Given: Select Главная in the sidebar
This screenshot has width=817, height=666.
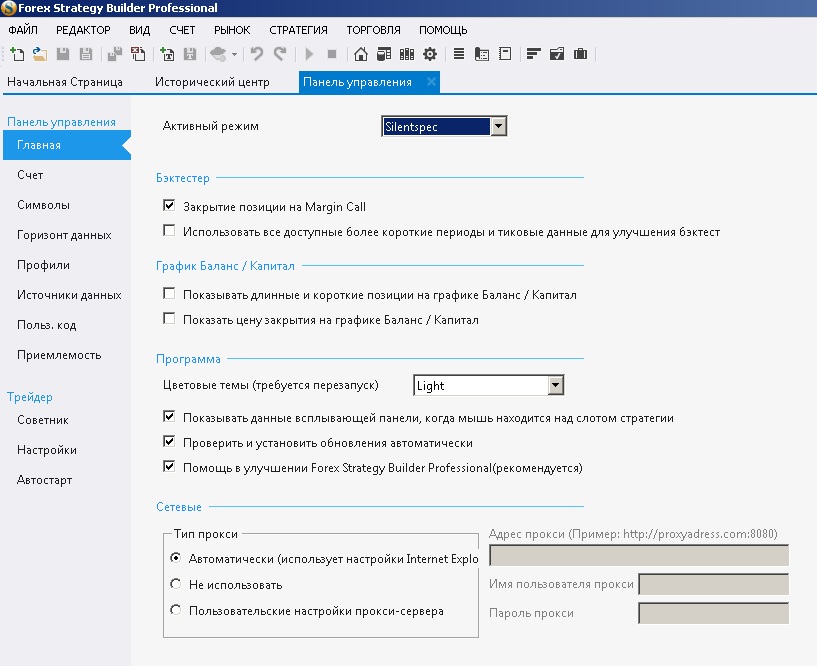Looking at the screenshot, I should [x=67, y=145].
